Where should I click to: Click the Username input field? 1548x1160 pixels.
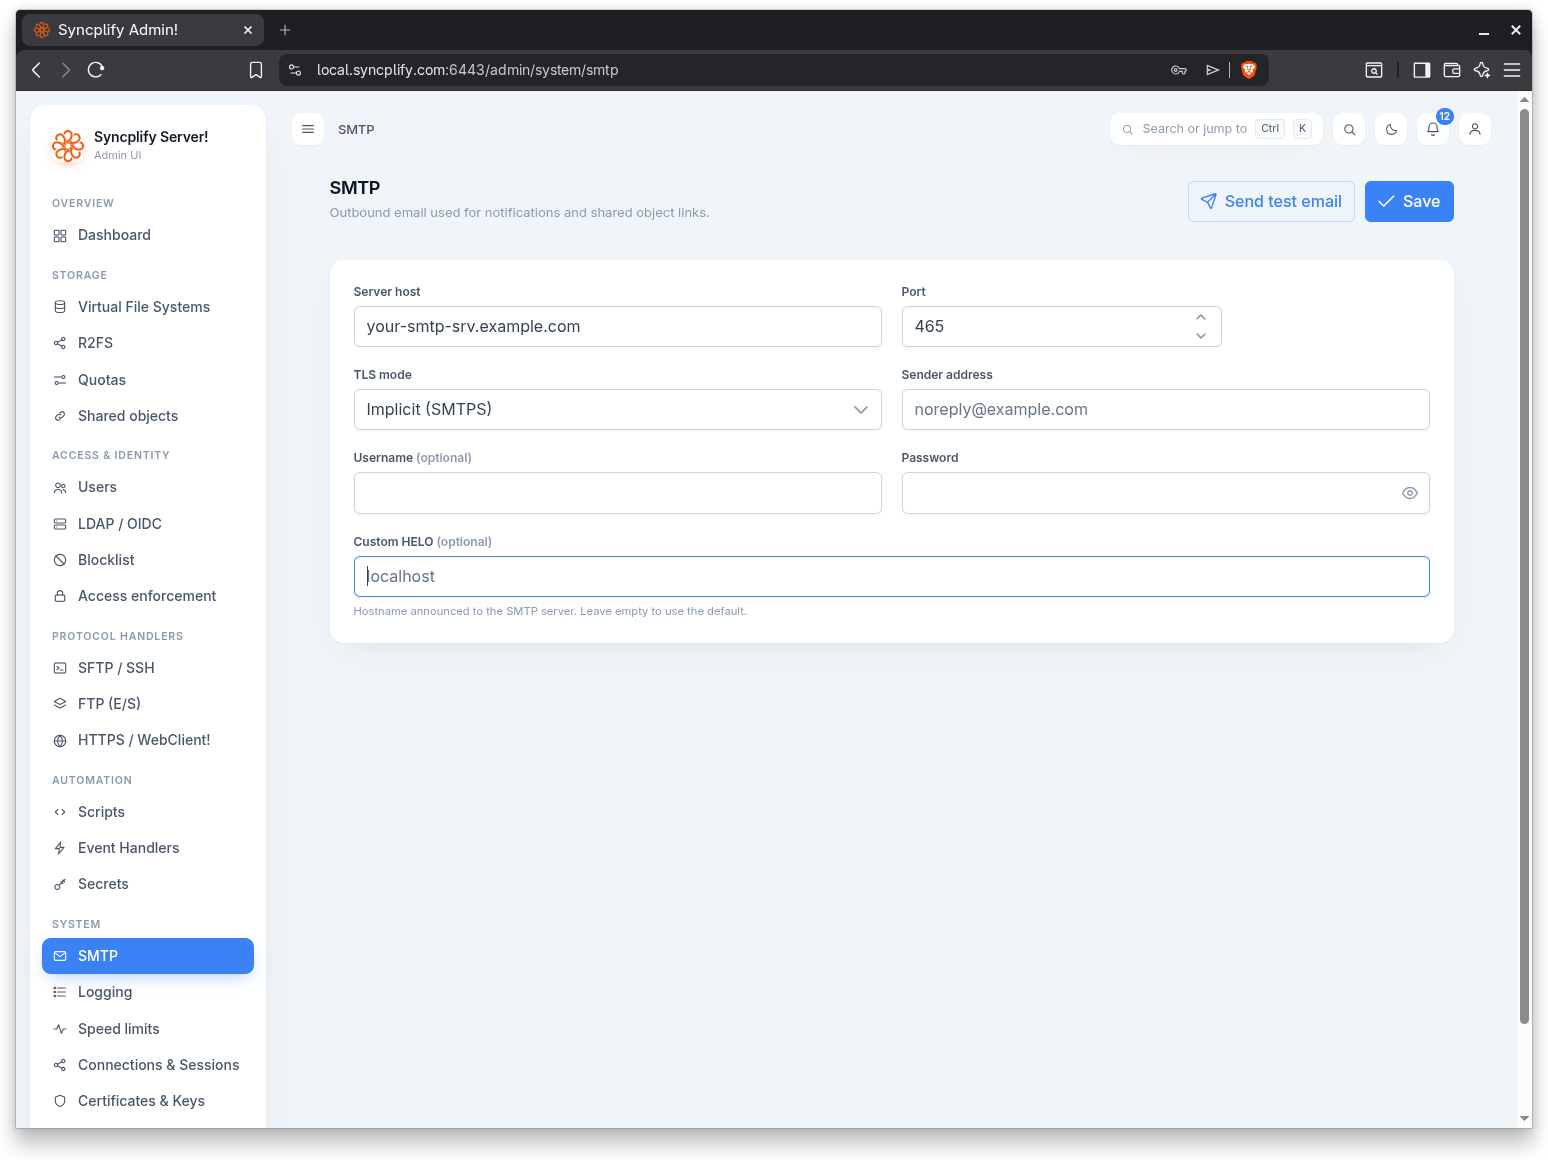coord(617,493)
